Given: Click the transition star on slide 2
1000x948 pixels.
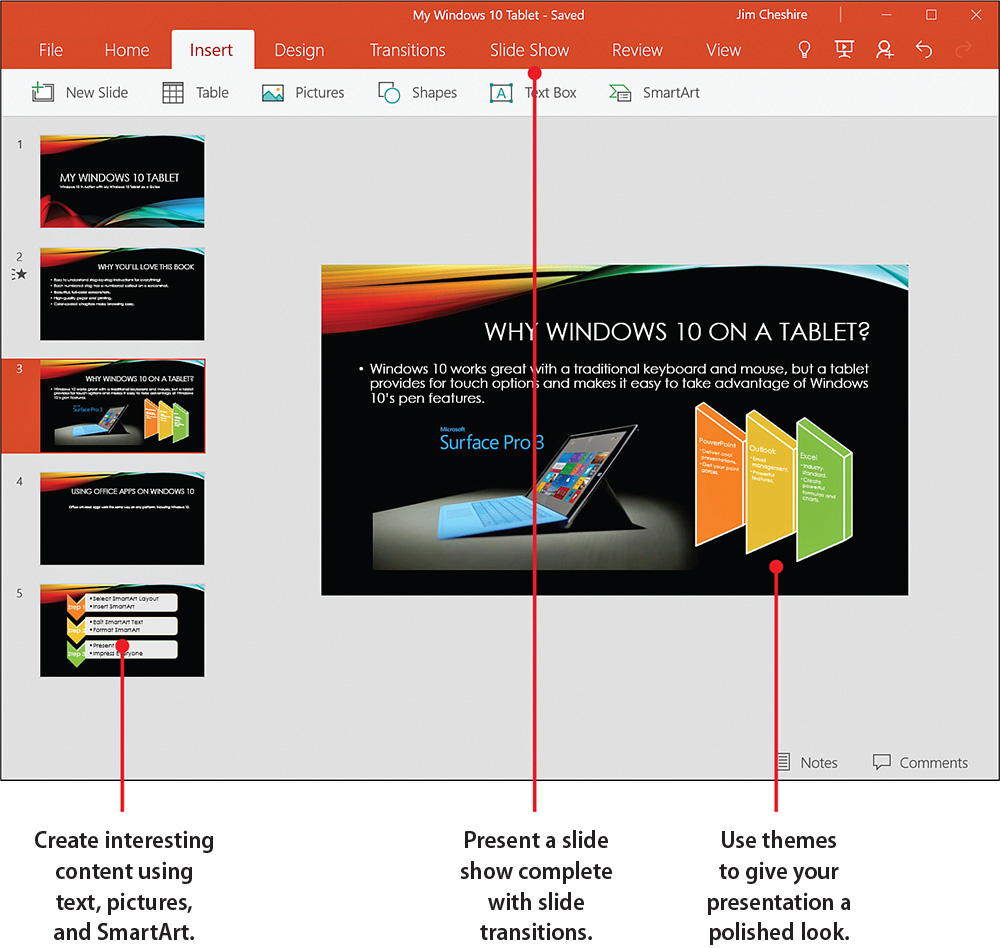Looking at the screenshot, I should 19,274.
